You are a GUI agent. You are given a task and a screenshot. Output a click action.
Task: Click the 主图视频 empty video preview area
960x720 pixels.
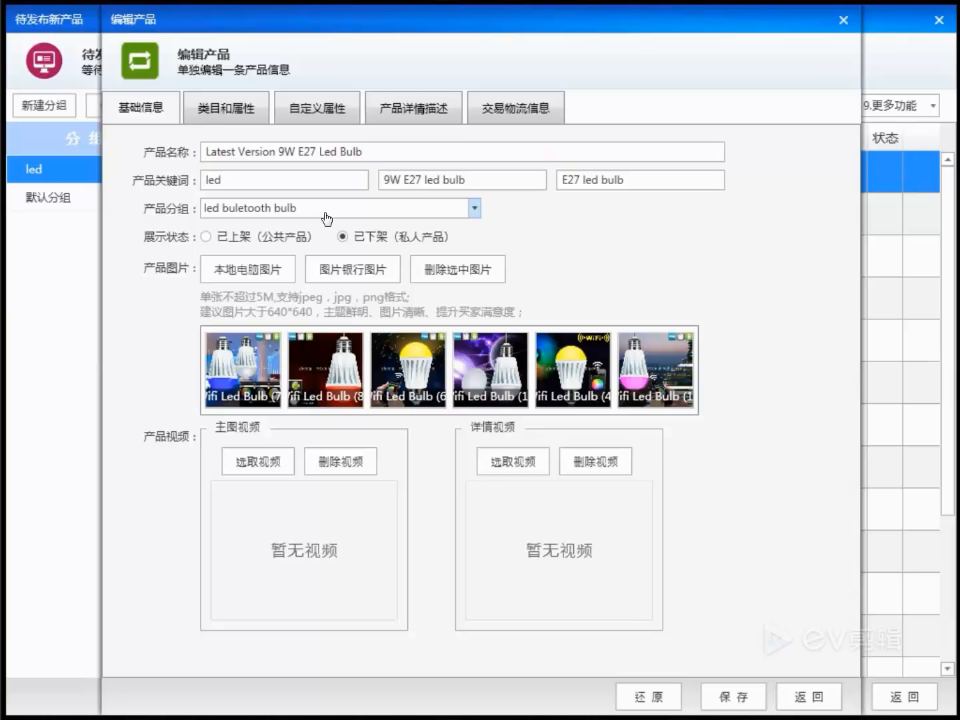[x=304, y=550]
